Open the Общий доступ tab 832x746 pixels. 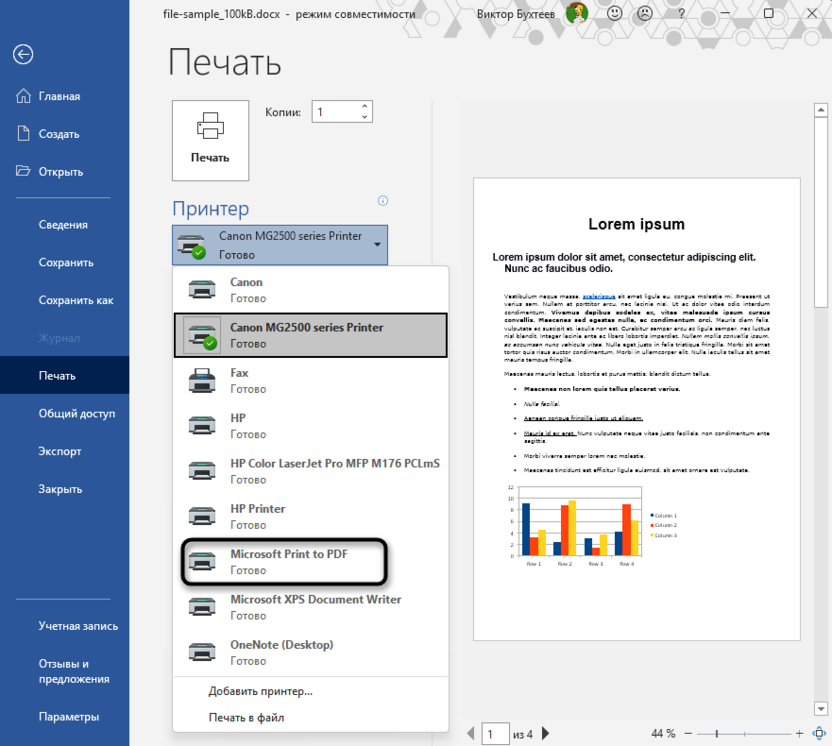pyautogui.click(x=76, y=413)
